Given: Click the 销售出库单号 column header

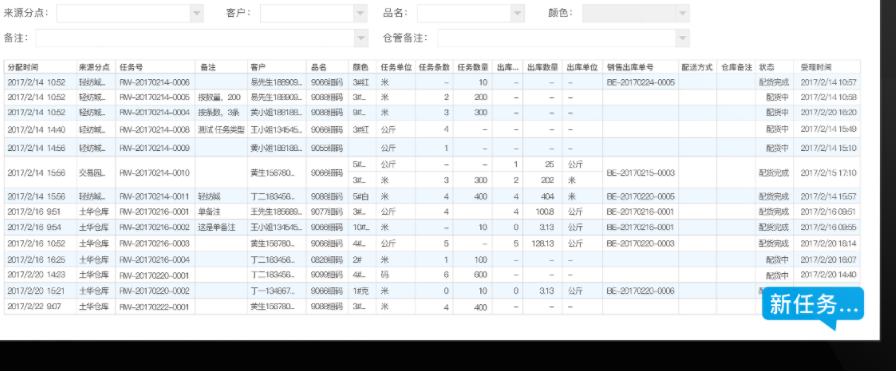Looking at the screenshot, I should pyautogui.click(x=641, y=67).
